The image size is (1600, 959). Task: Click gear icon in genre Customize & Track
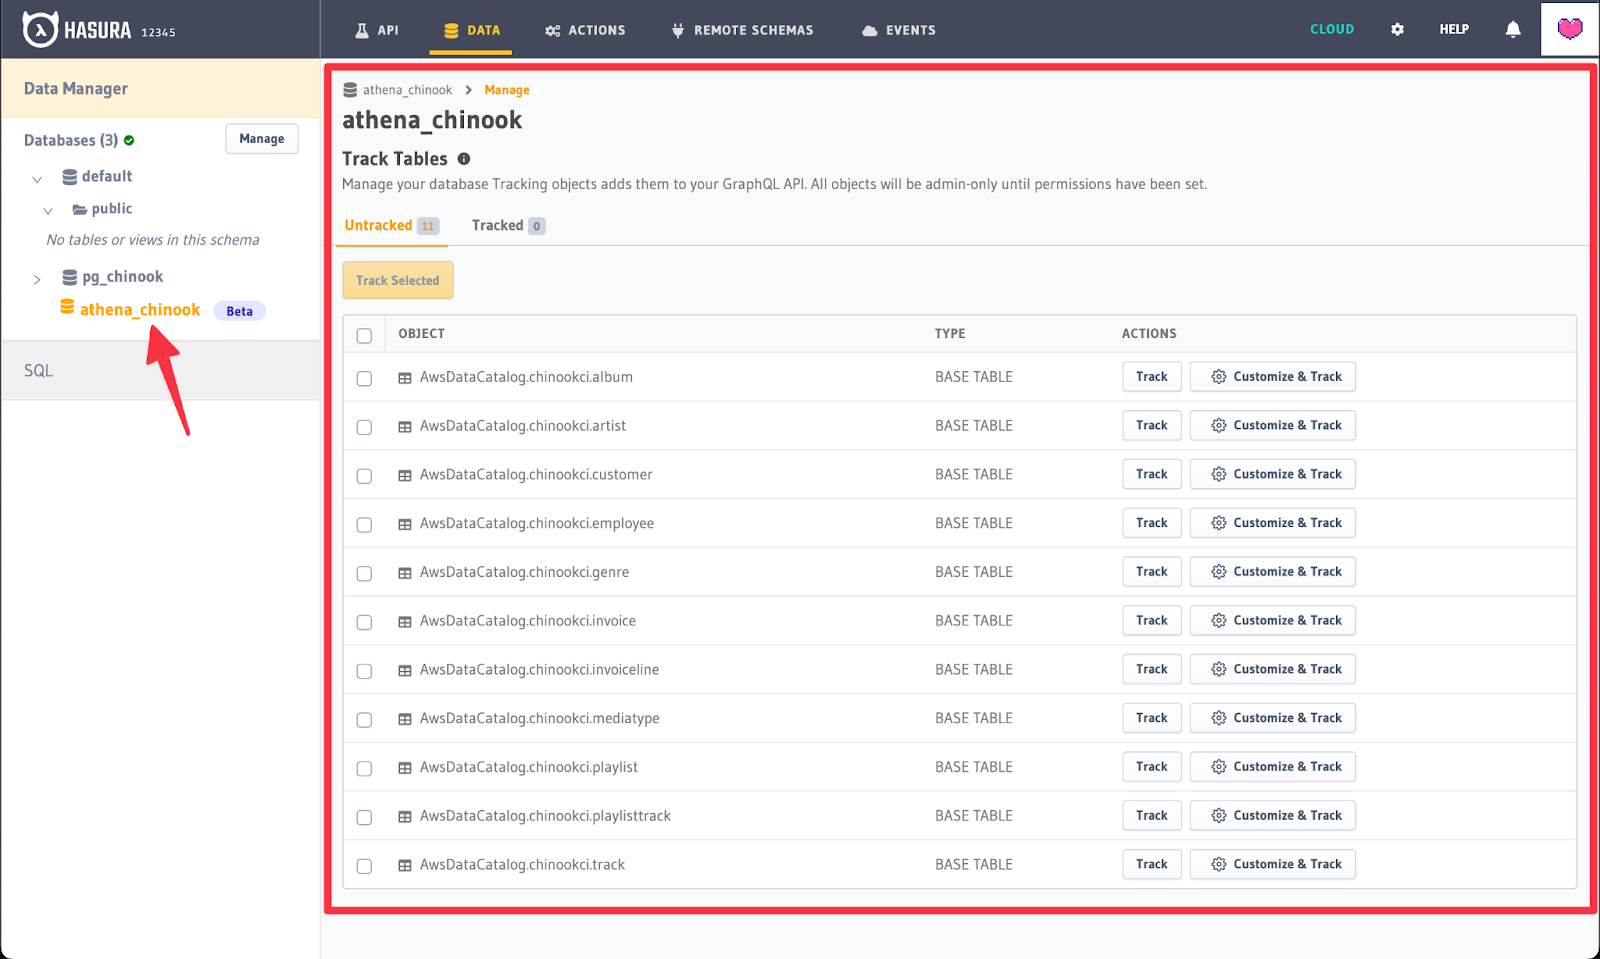(1219, 572)
